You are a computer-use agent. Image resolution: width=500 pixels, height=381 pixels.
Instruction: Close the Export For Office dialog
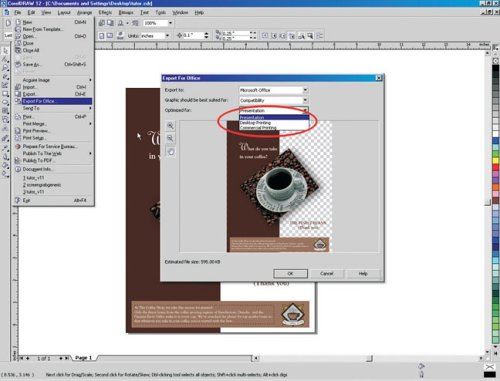coord(379,78)
